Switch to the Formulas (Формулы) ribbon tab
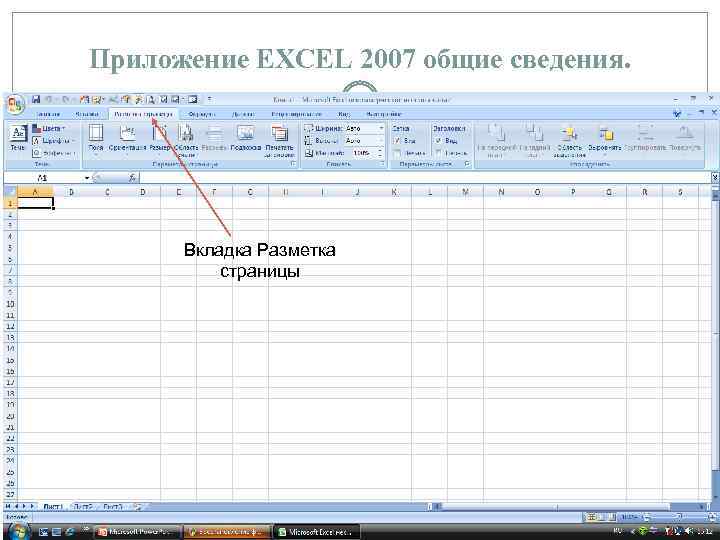Viewport: 720px width, 540px height. coord(201,114)
